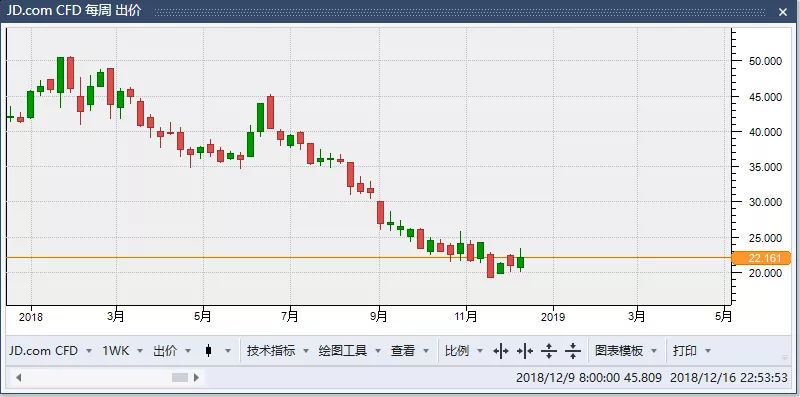Open the 打印 print menu
800x397 pixels.
coord(692,351)
